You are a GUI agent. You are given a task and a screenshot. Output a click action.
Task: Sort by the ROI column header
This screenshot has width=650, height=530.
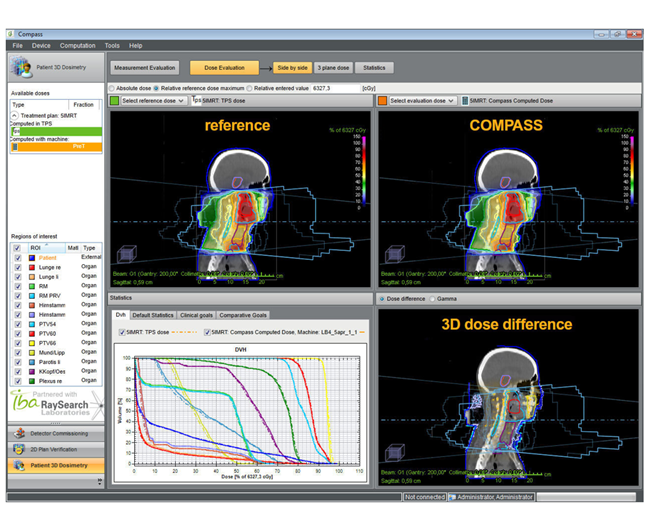click(x=46, y=248)
